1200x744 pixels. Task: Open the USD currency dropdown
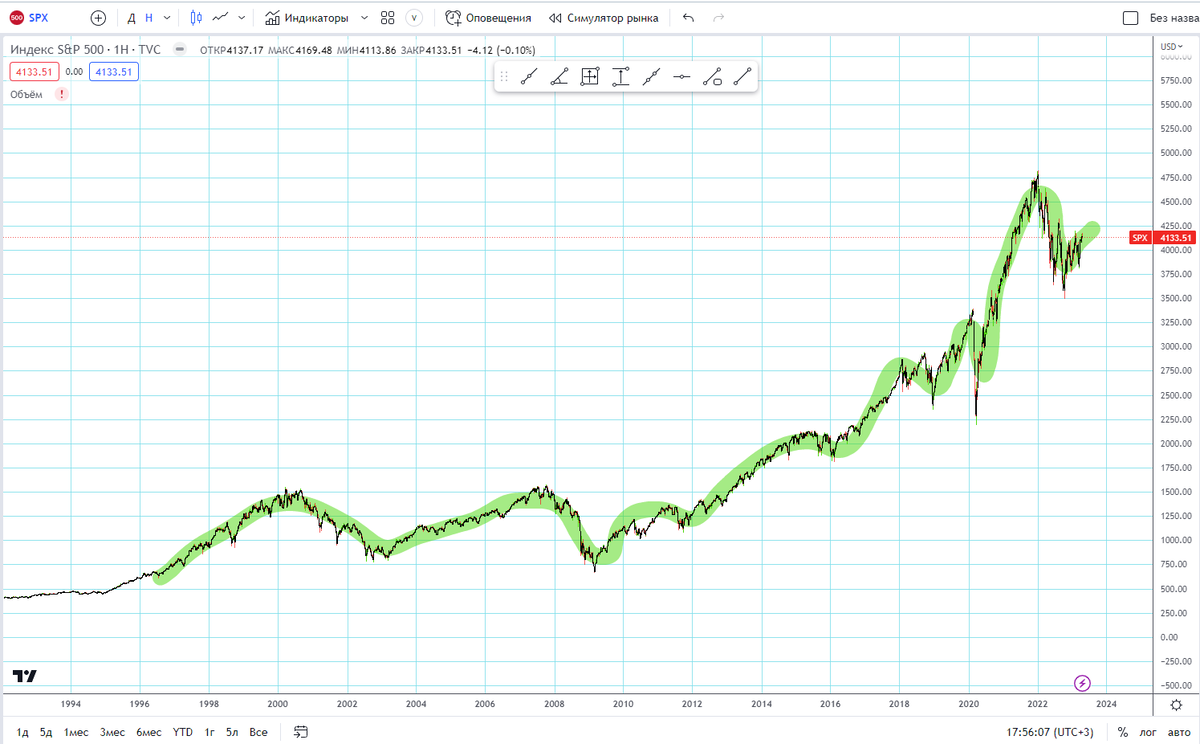pos(1171,46)
